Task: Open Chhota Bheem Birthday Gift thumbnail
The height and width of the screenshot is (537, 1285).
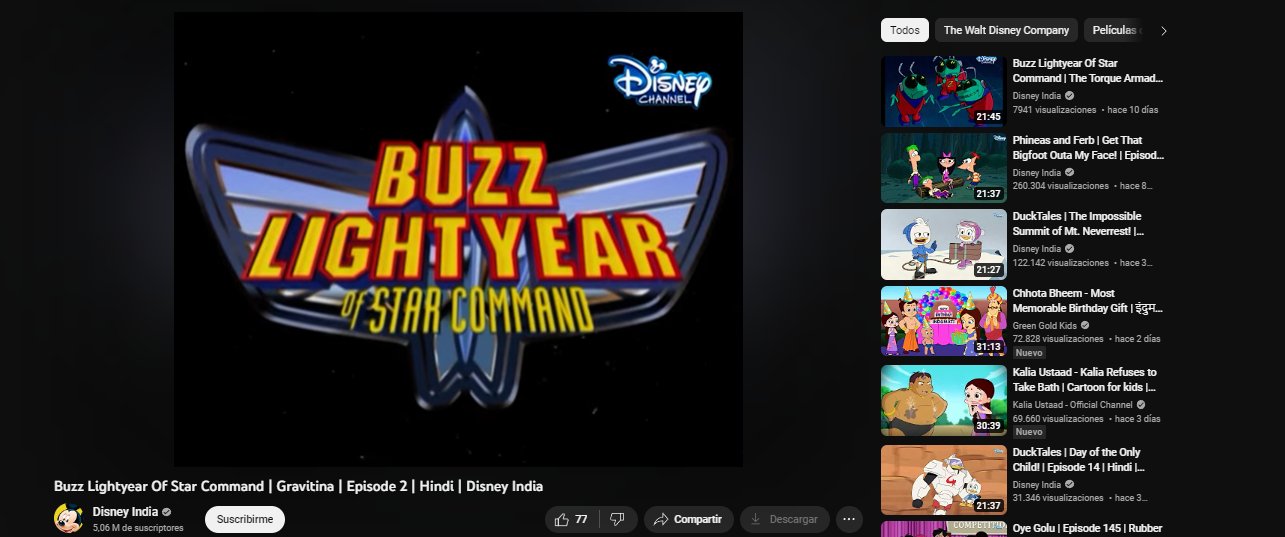Action: [943, 321]
